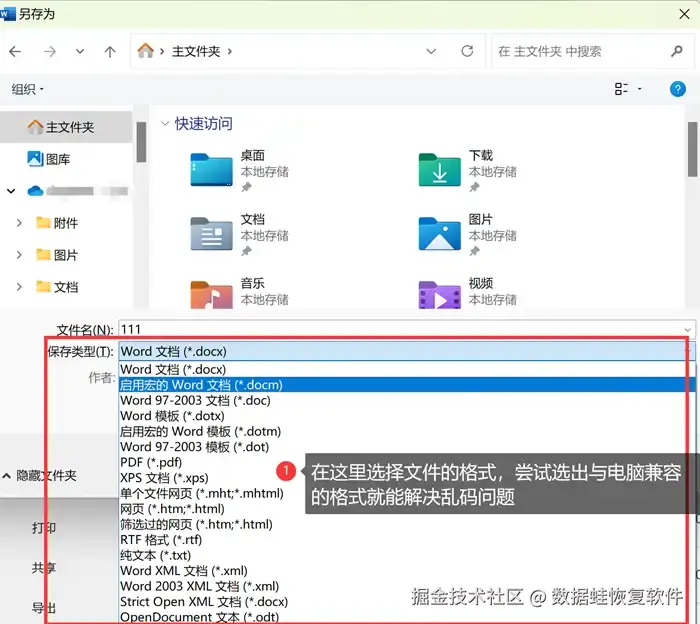Expand the 附件 folder node
Image resolution: width=700 pixels, height=624 pixels.
click(x=19, y=223)
